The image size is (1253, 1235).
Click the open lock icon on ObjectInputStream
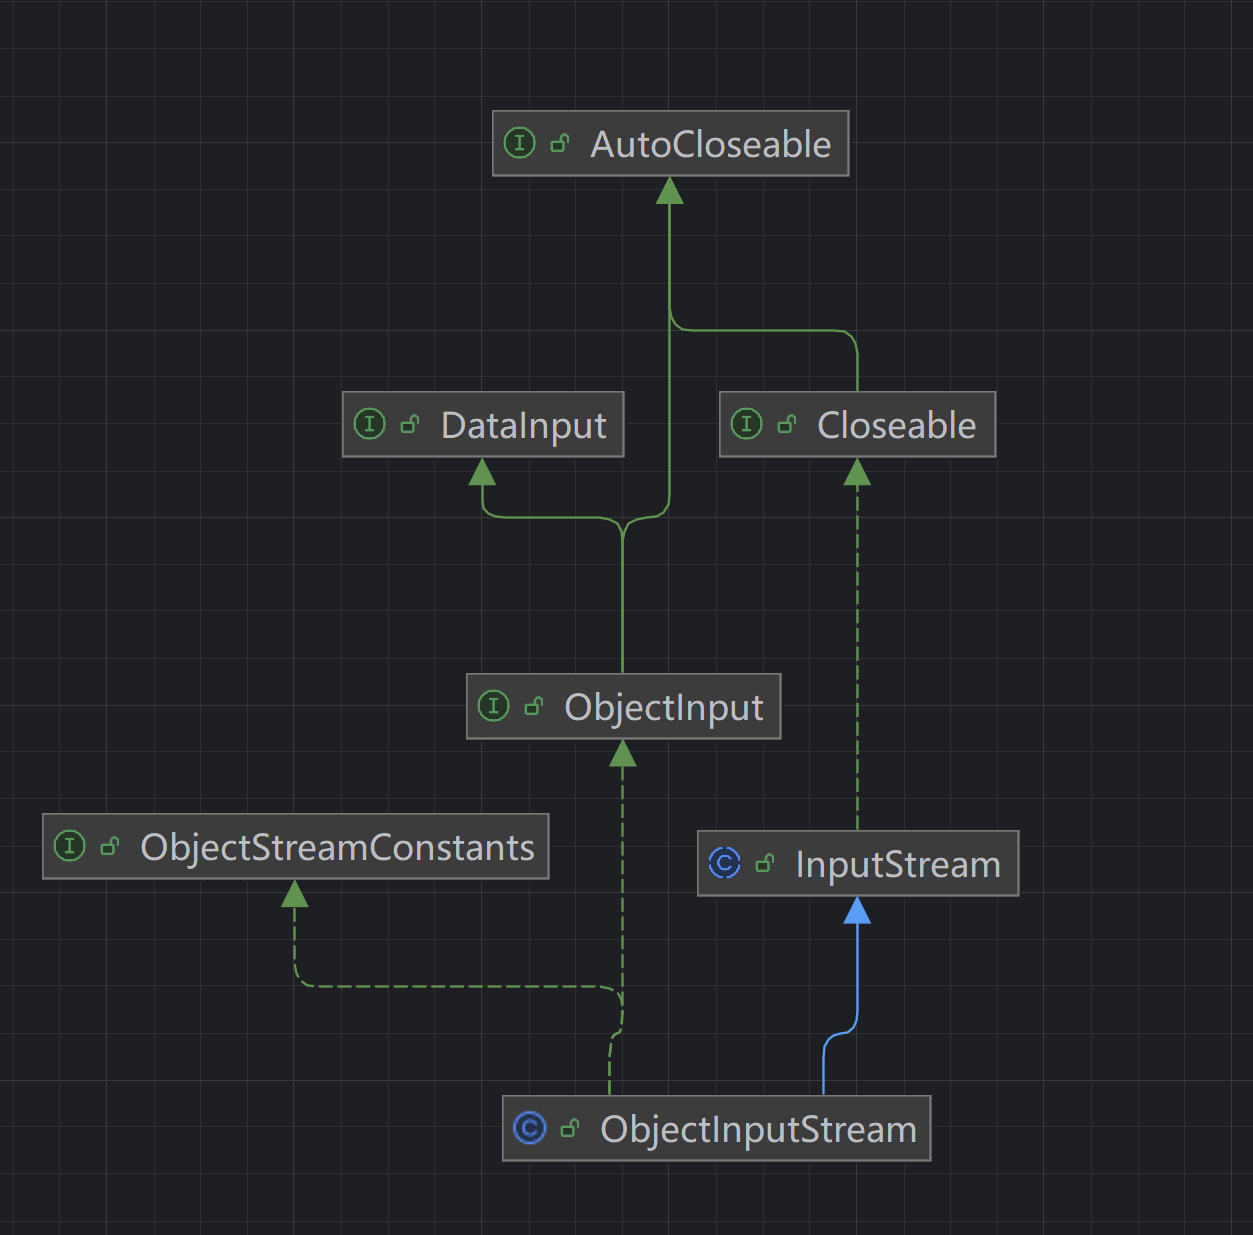point(570,1129)
